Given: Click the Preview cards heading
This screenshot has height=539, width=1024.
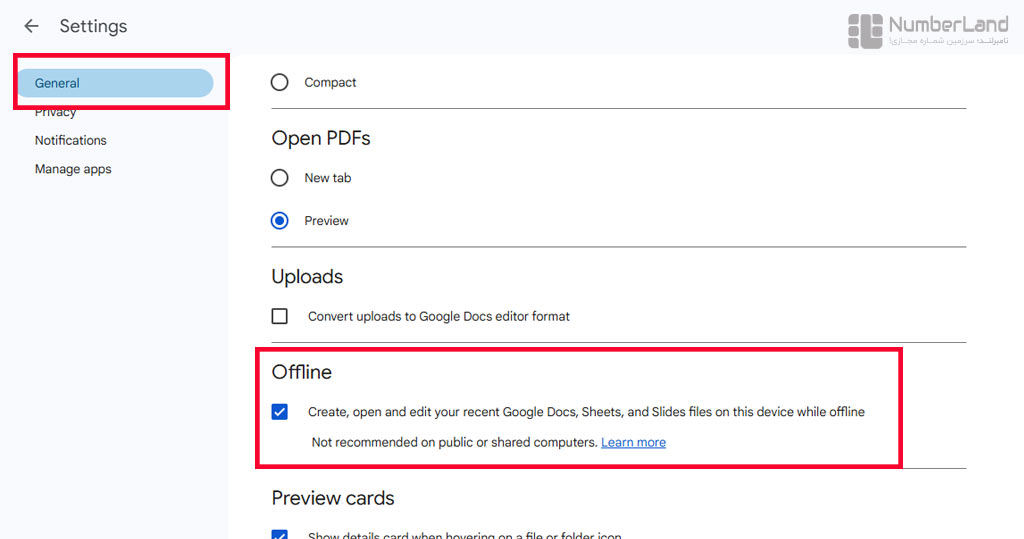Looking at the screenshot, I should coord(333,498).
